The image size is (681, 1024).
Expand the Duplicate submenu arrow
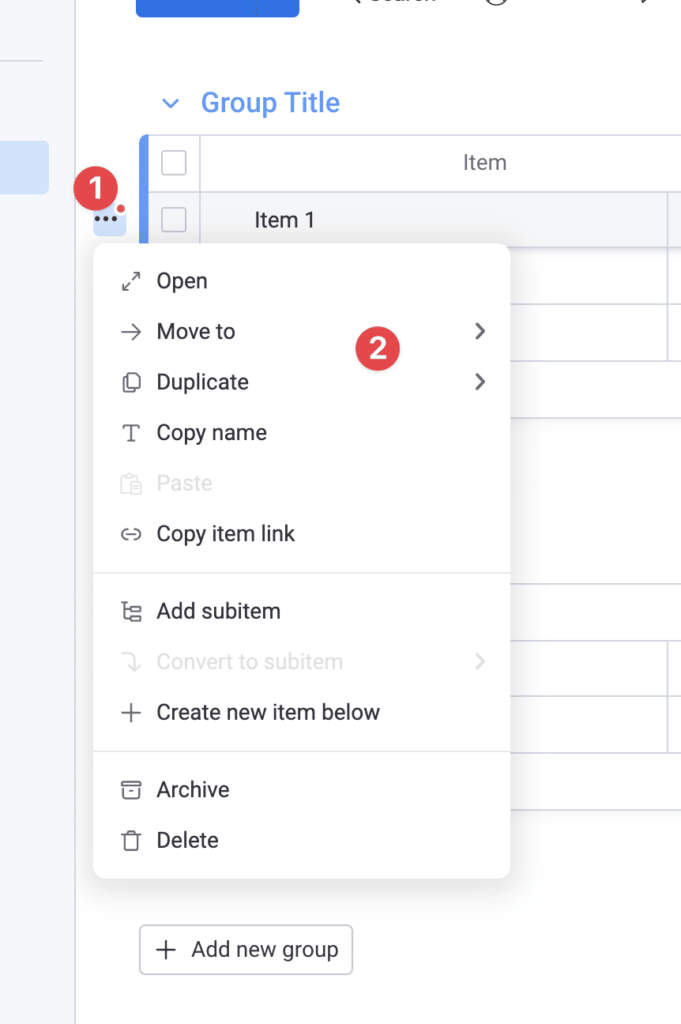pos(480,381)
